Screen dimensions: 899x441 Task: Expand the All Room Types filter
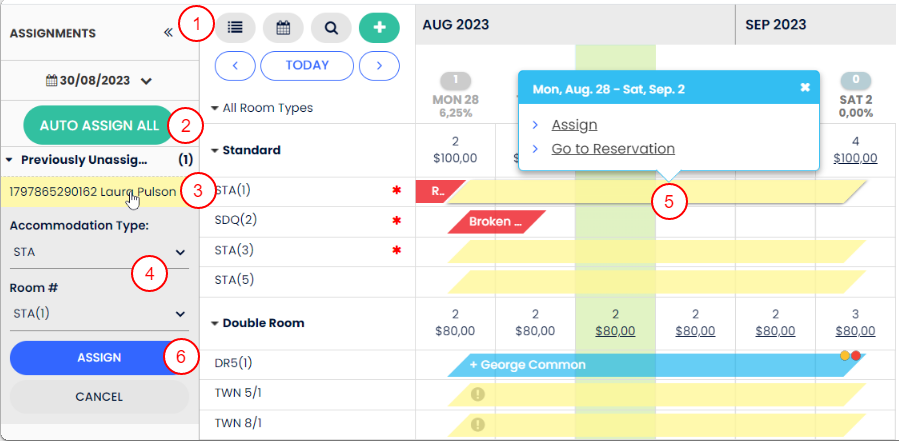pyautogui.click(x=216, y=108)
